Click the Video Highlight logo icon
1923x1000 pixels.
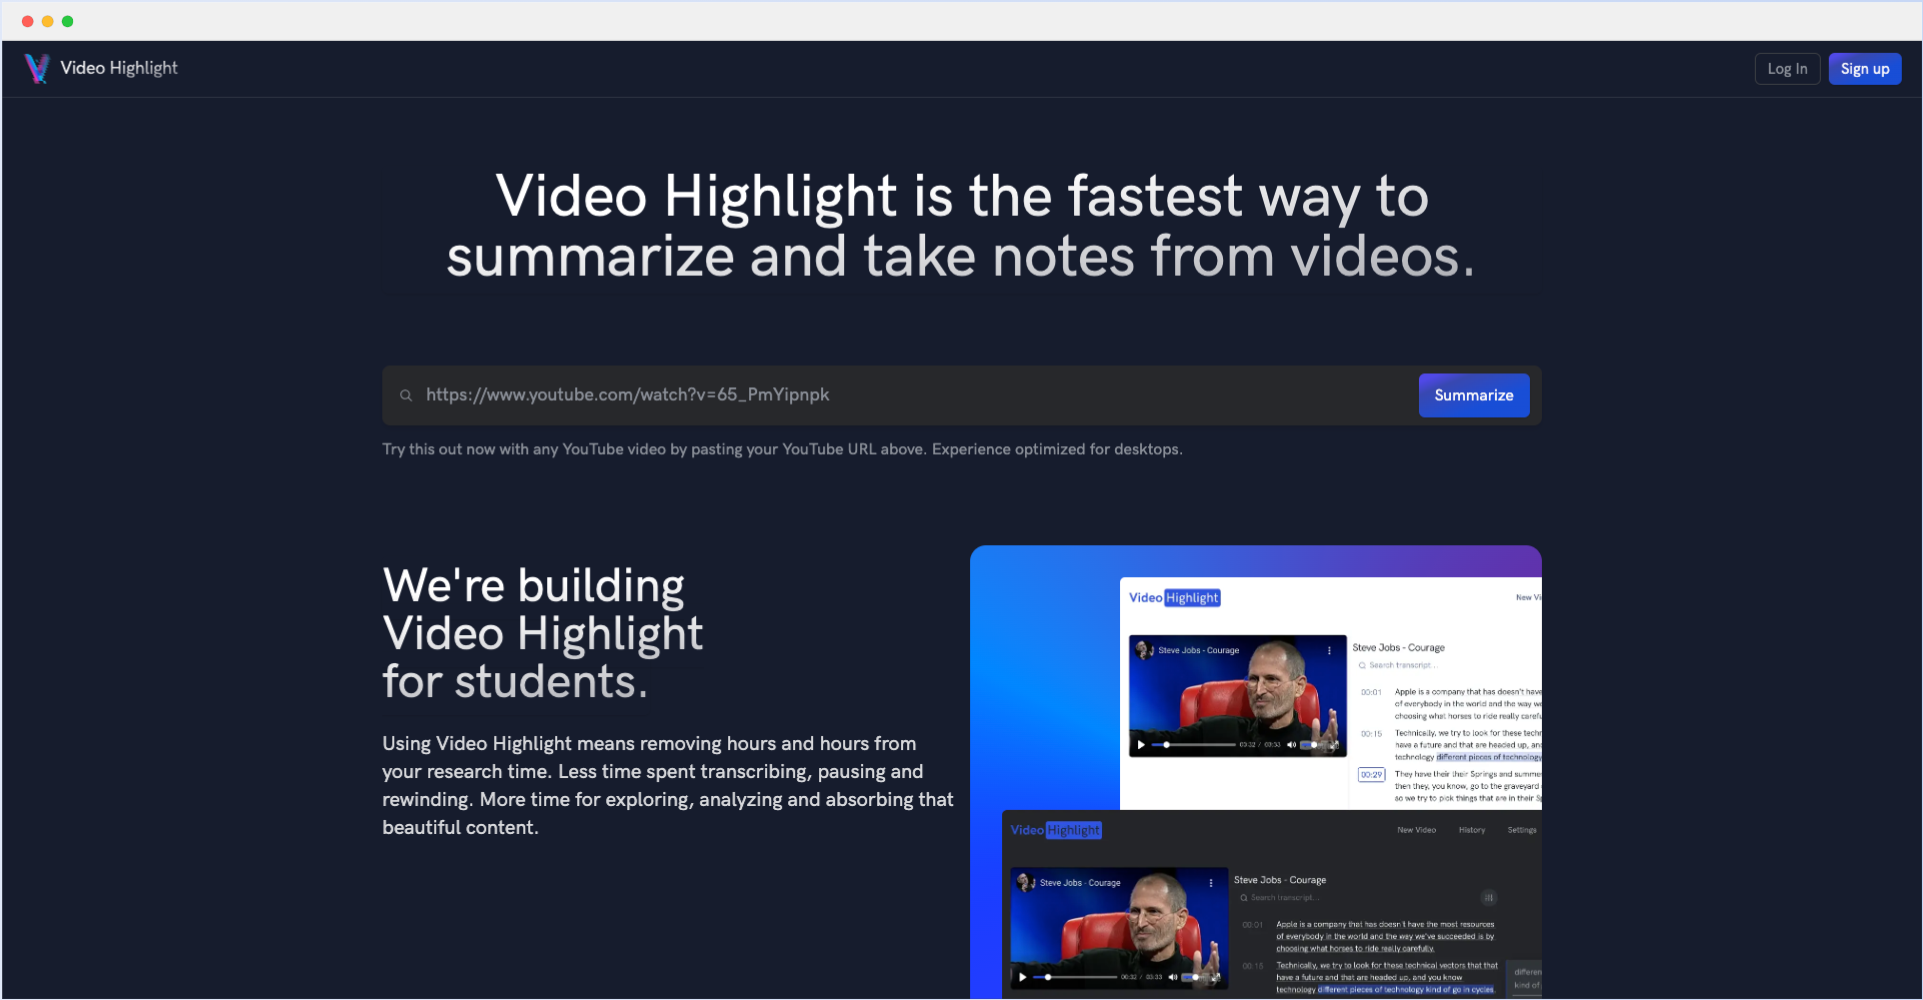click(x=36, y=68)
